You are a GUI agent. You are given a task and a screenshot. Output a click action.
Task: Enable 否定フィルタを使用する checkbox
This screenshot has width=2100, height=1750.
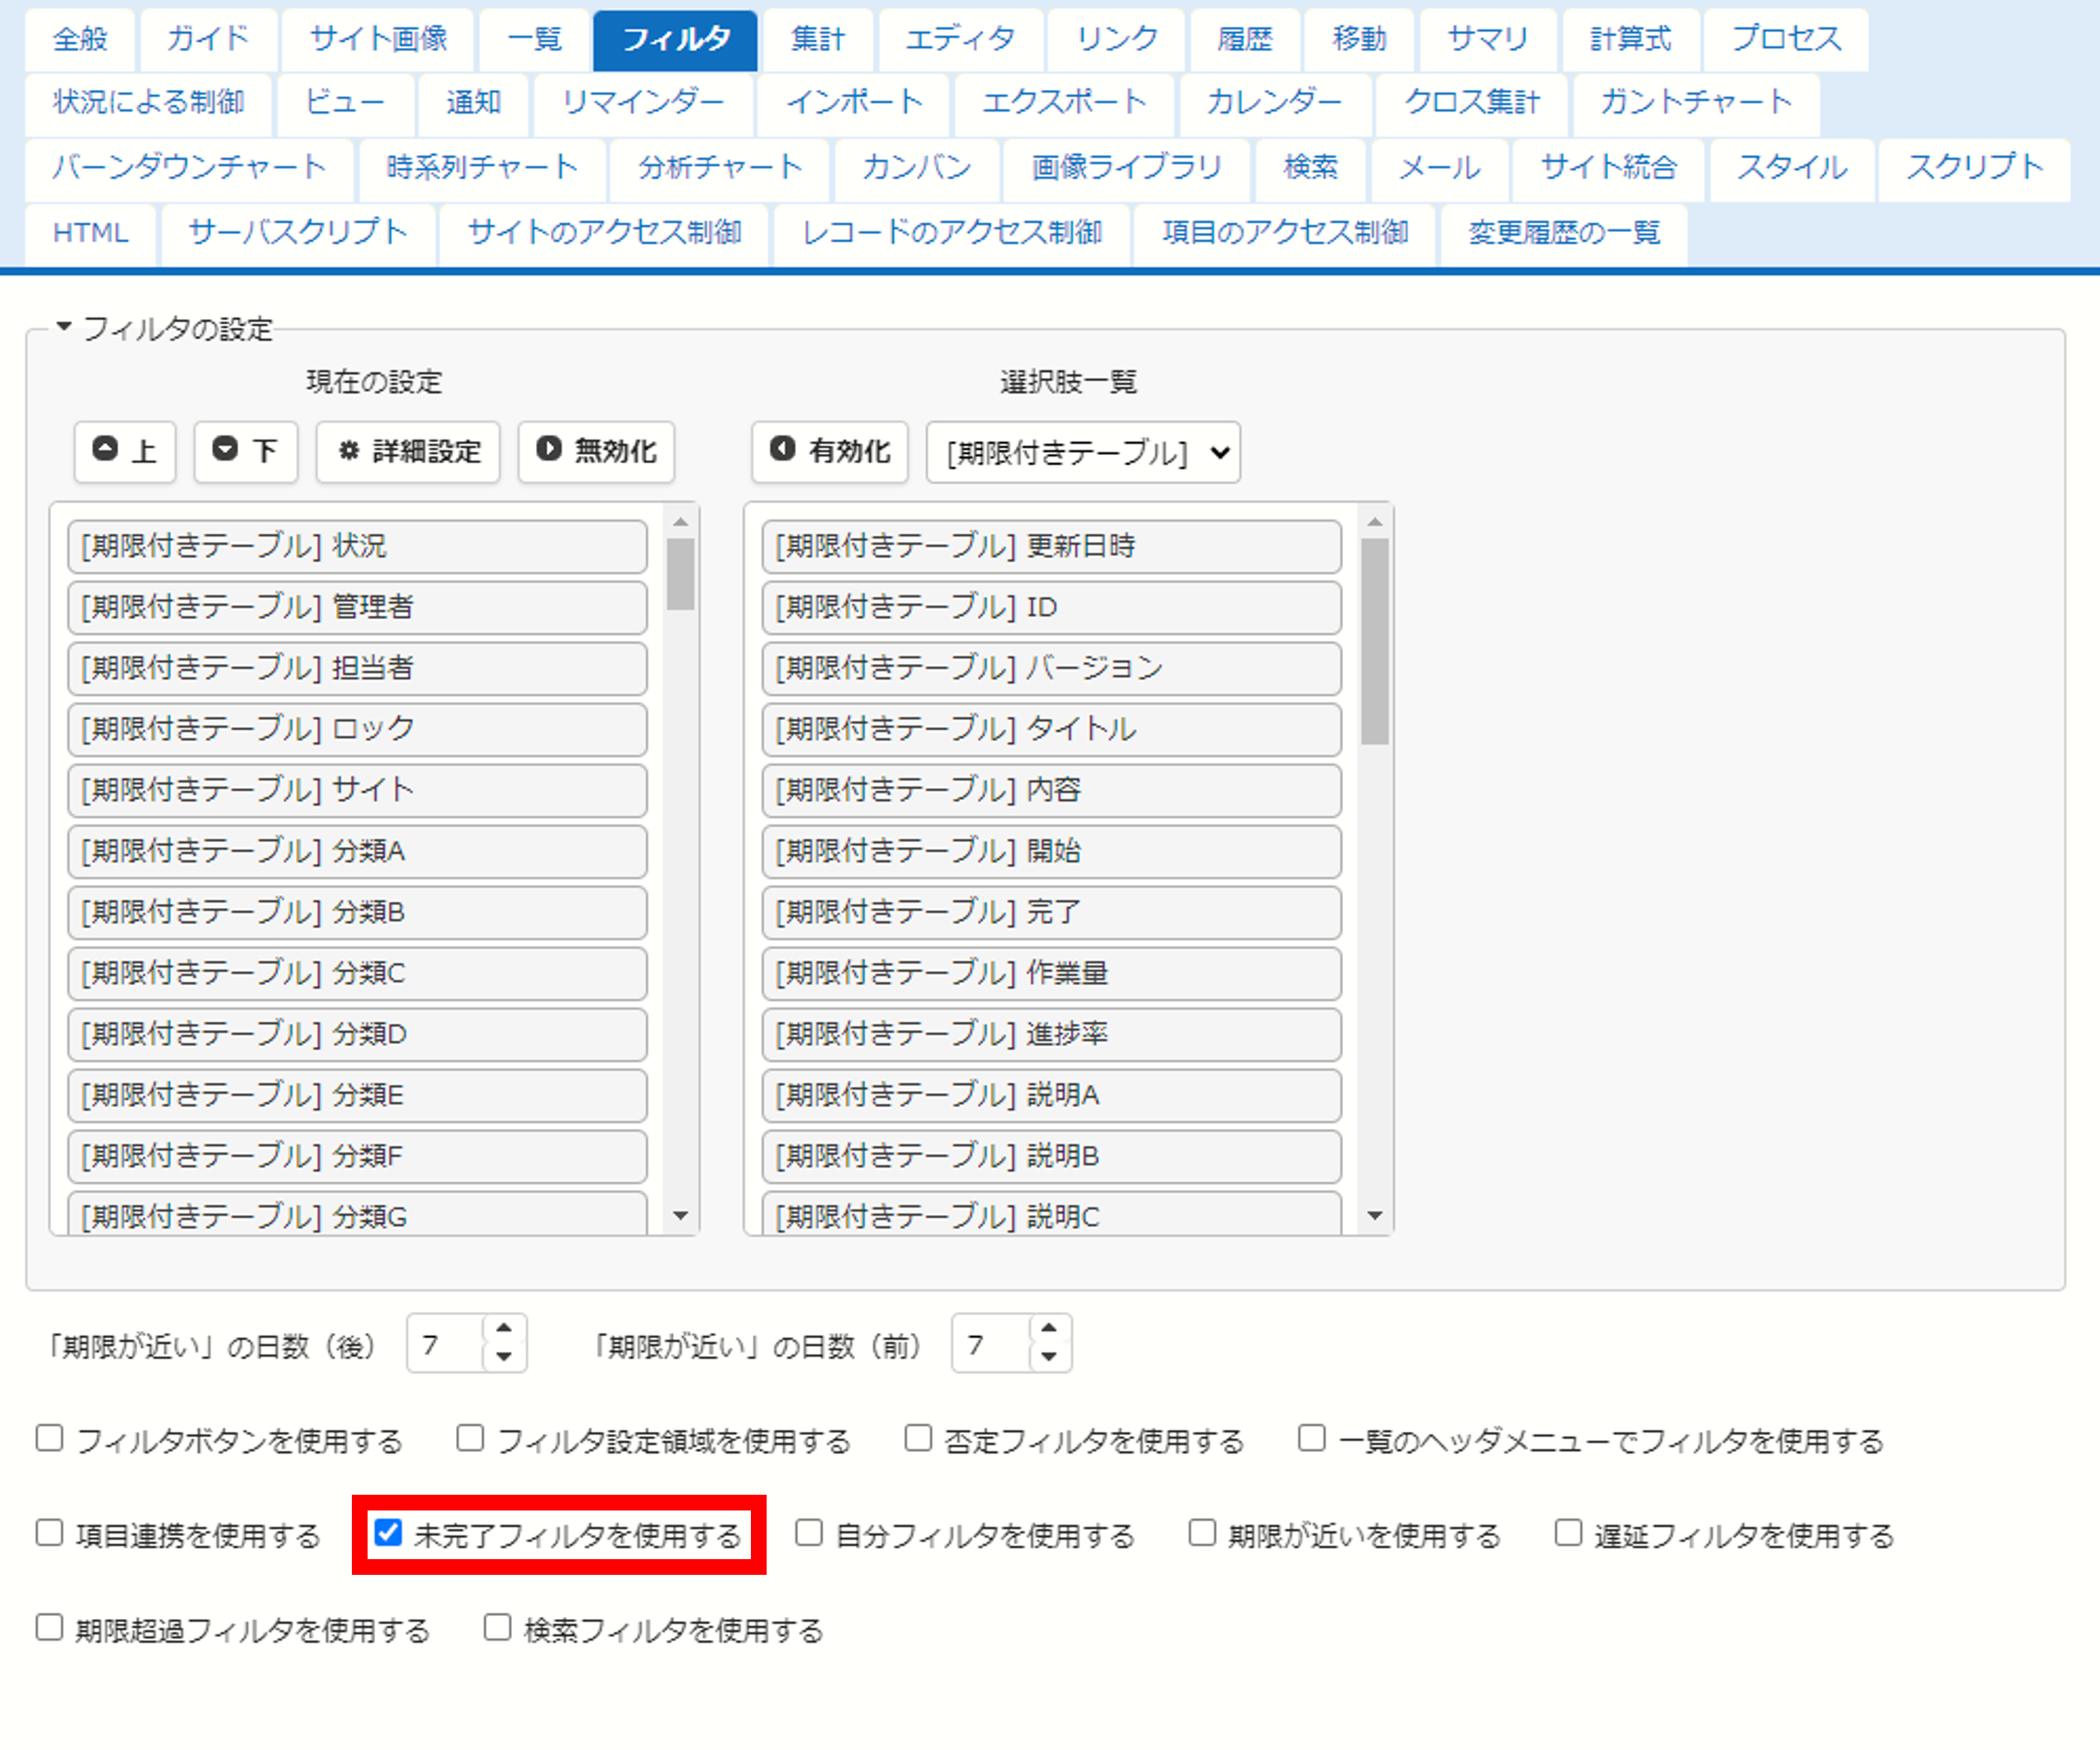(x=918, y=1439)
